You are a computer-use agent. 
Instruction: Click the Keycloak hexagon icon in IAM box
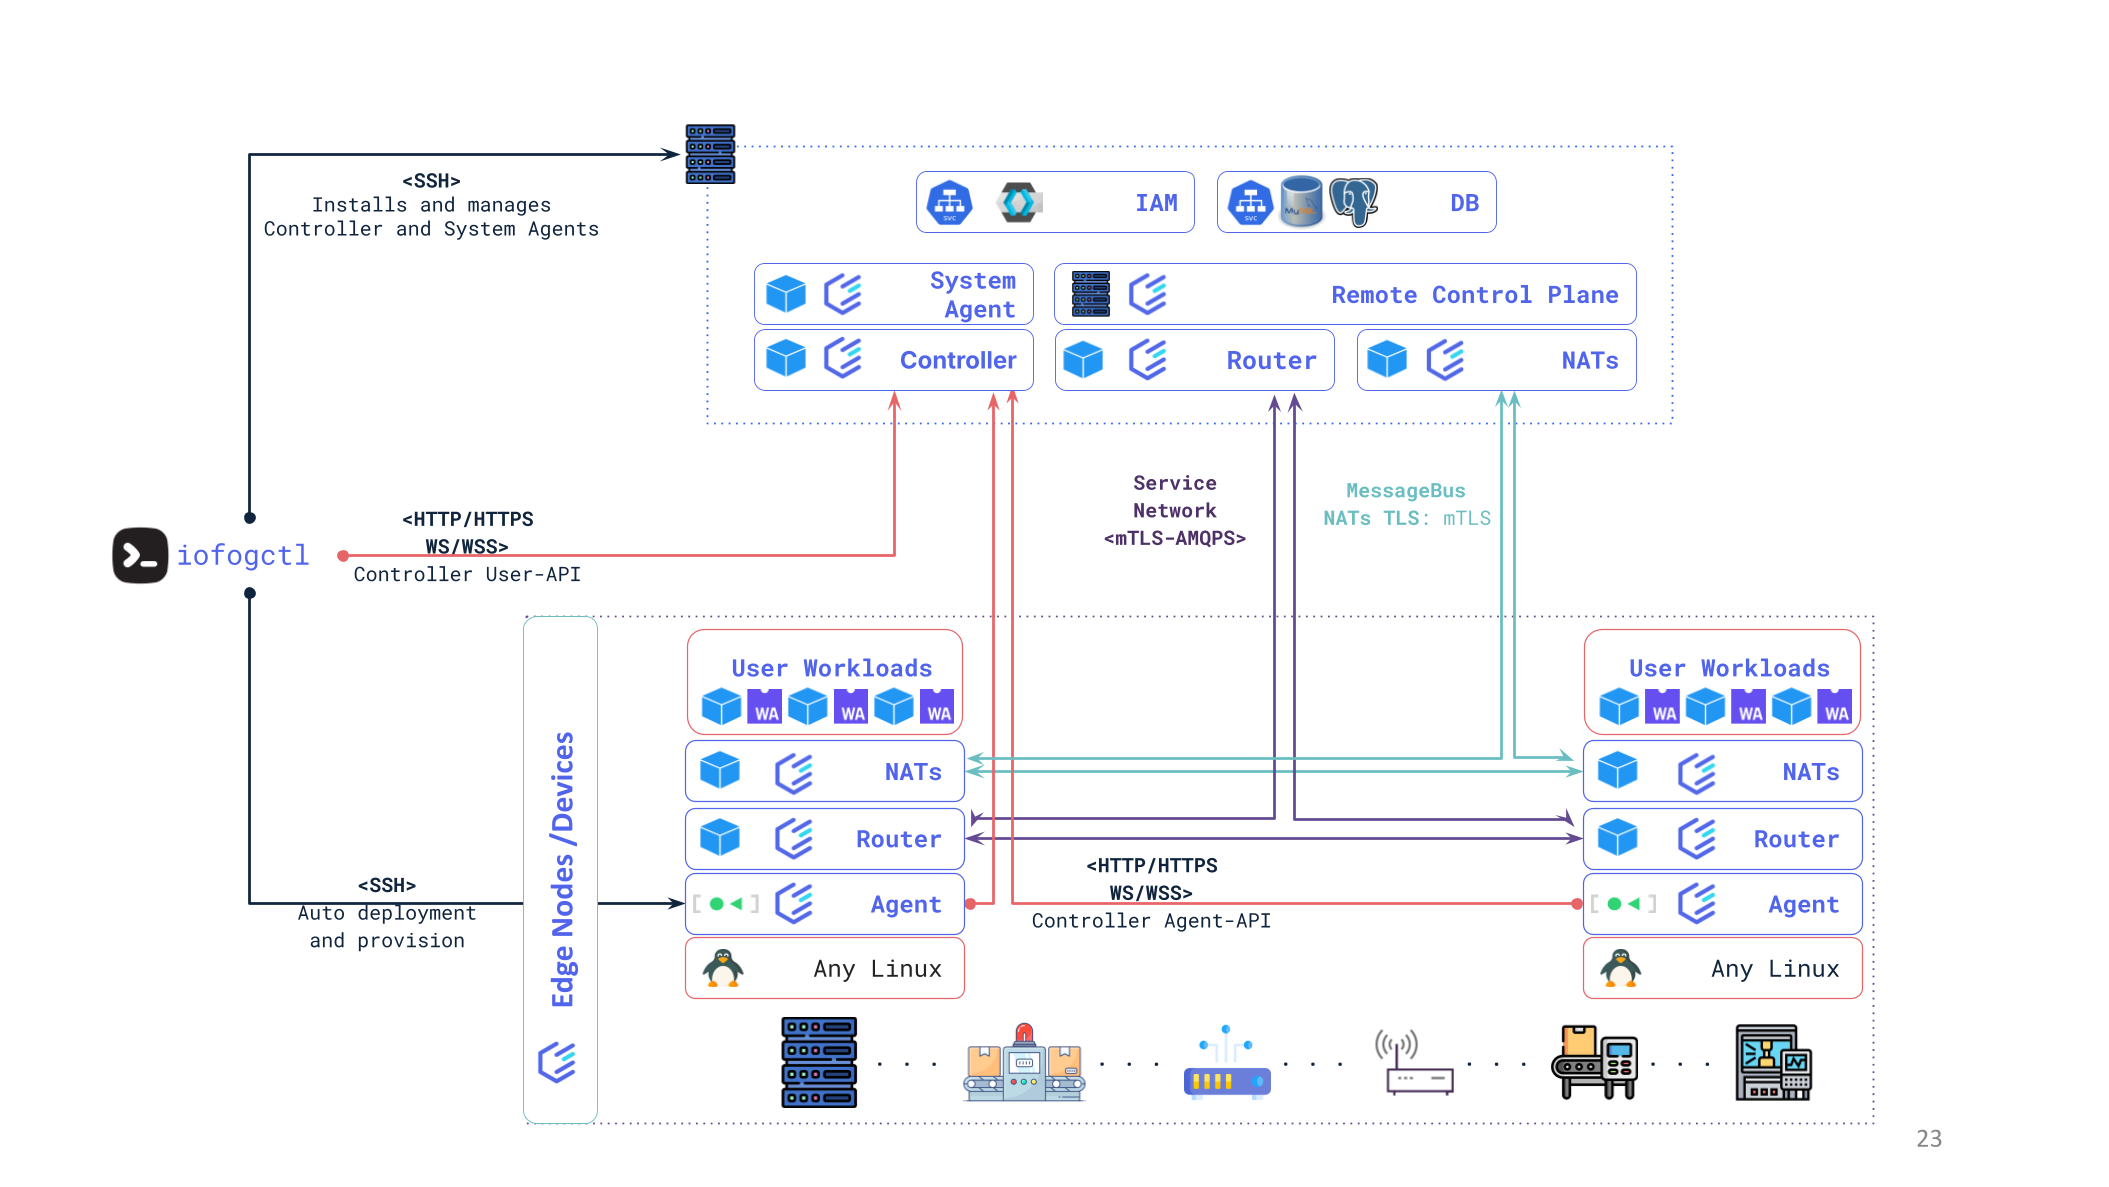1018,202
